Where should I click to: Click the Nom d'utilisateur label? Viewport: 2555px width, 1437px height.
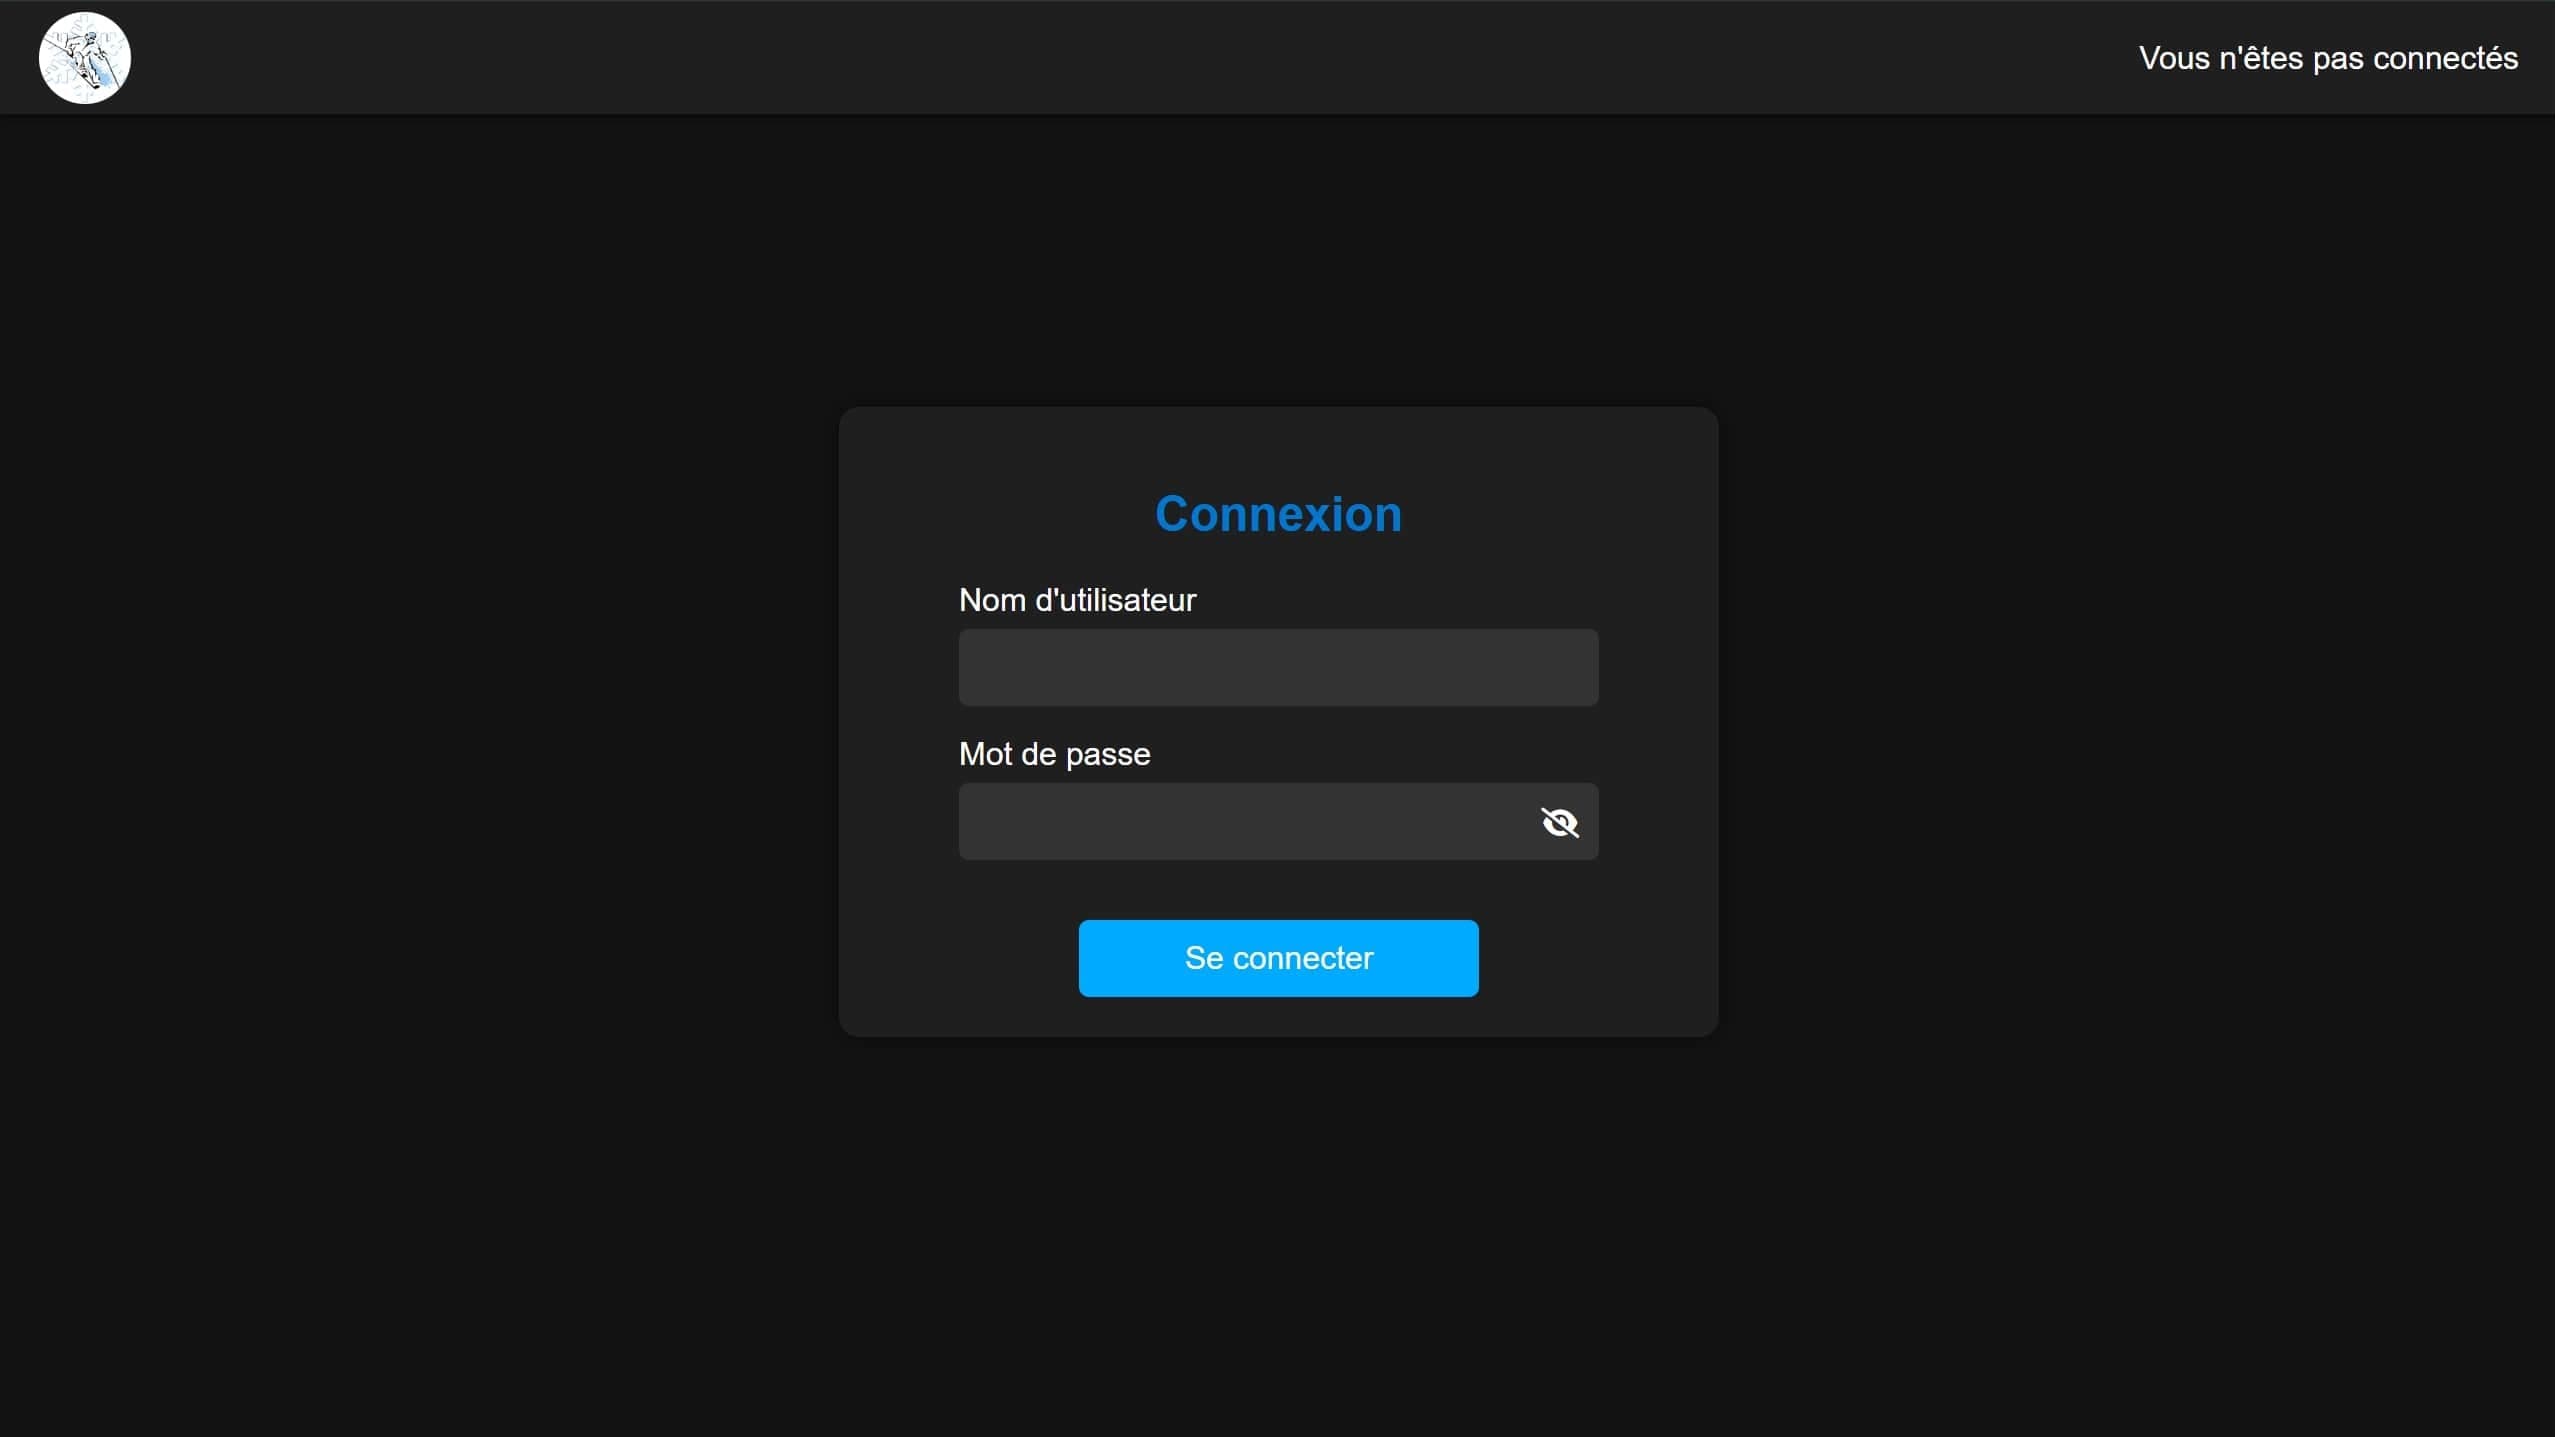(x=1077, y=600)
